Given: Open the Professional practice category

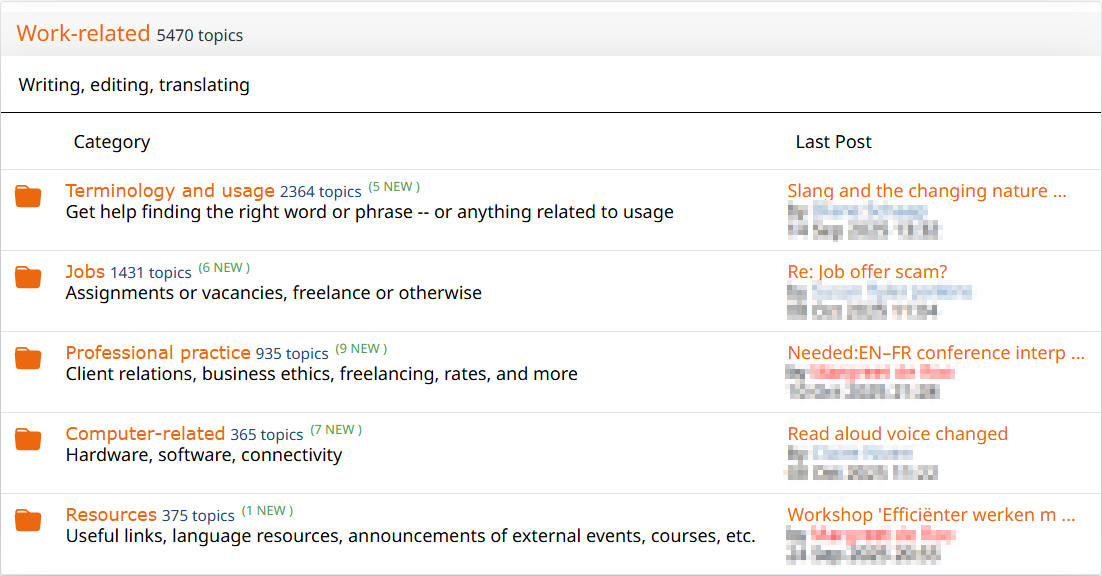Looking at the screenshot, I should [158, 353].
